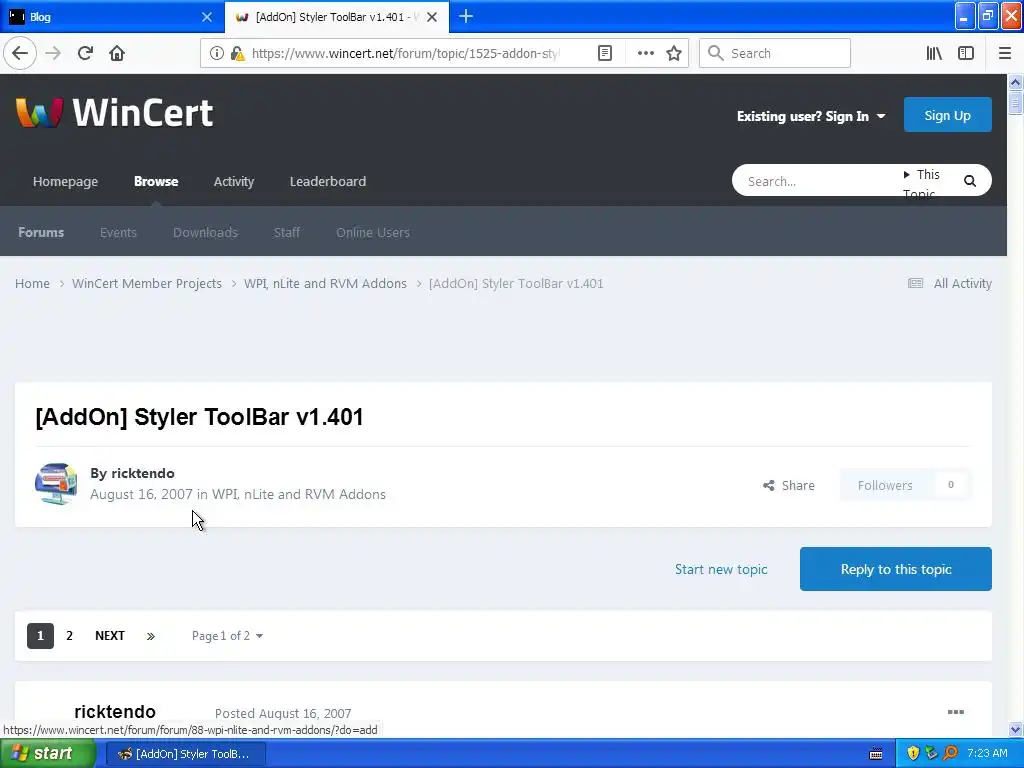Jump to last page double-arrow icon

pos(151,636)
